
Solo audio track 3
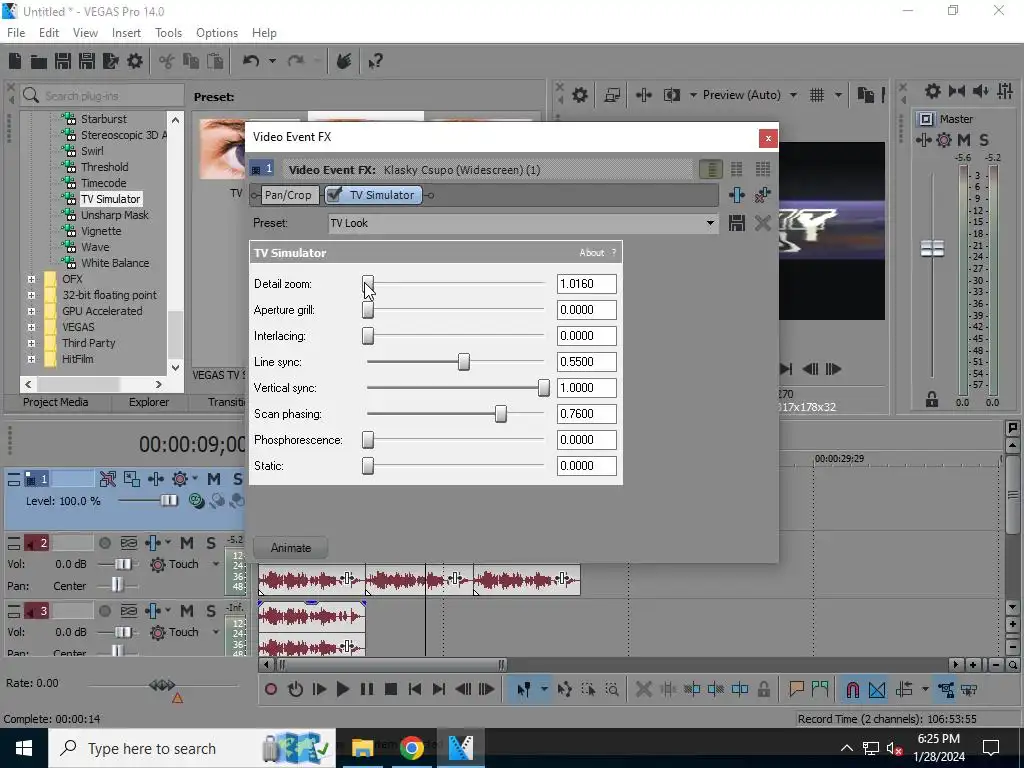pyautogui.click(x=211, y=611)
